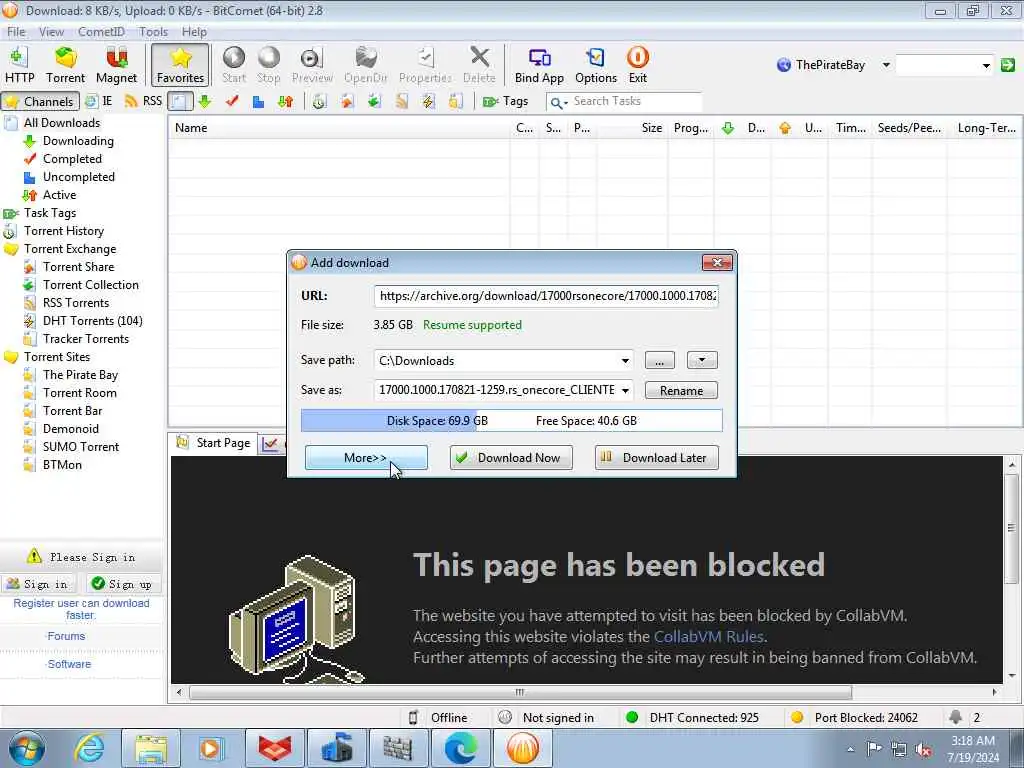This screenshot has width=1024, height=768.
Task: Click the URL field in Add download
Action: pyautogui.click(x=547, y=296)
